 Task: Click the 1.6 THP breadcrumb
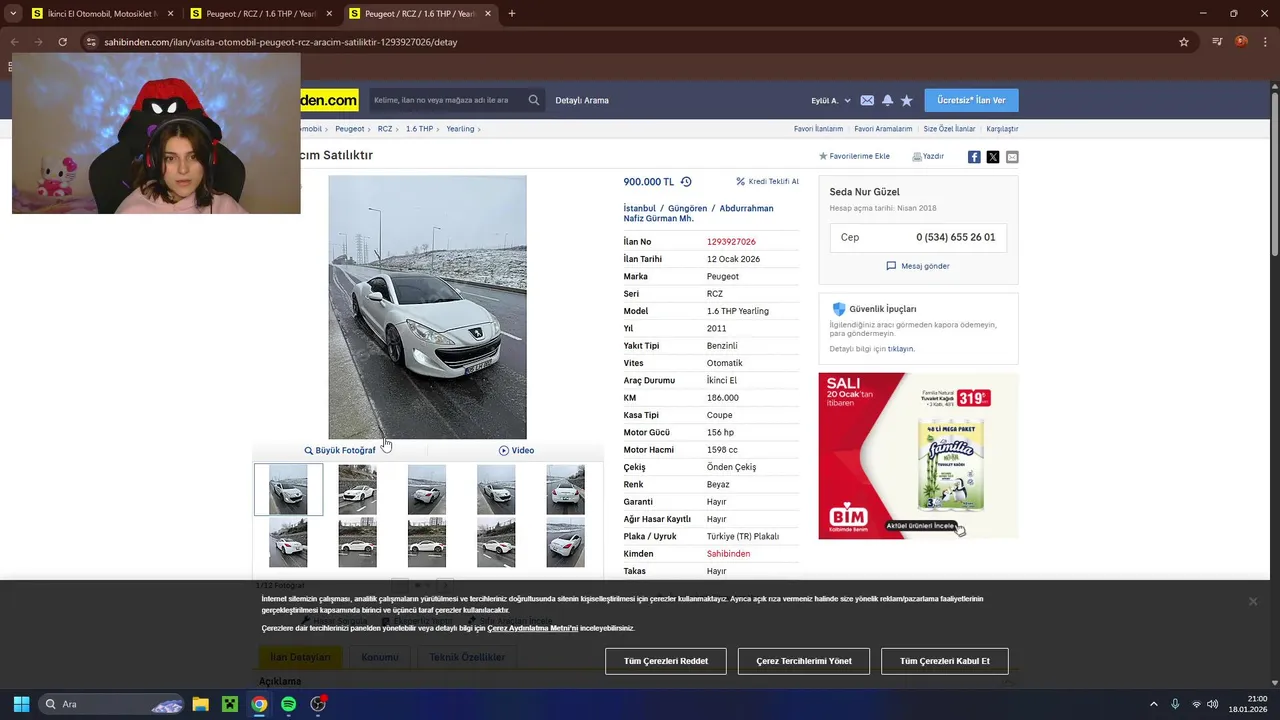419,129
